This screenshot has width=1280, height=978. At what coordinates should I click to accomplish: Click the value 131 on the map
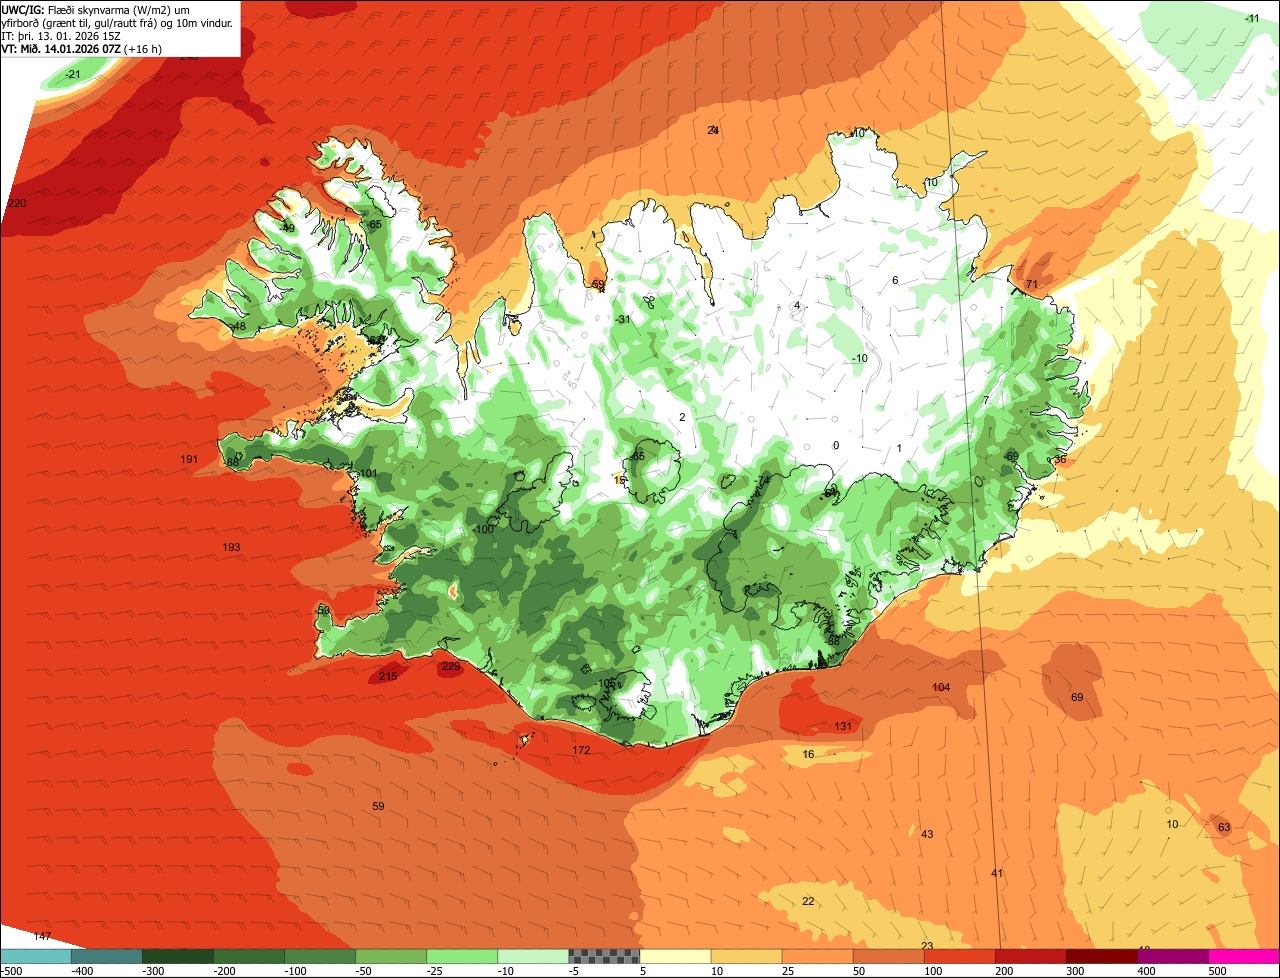pyautogui.click(x=843, y=727)
